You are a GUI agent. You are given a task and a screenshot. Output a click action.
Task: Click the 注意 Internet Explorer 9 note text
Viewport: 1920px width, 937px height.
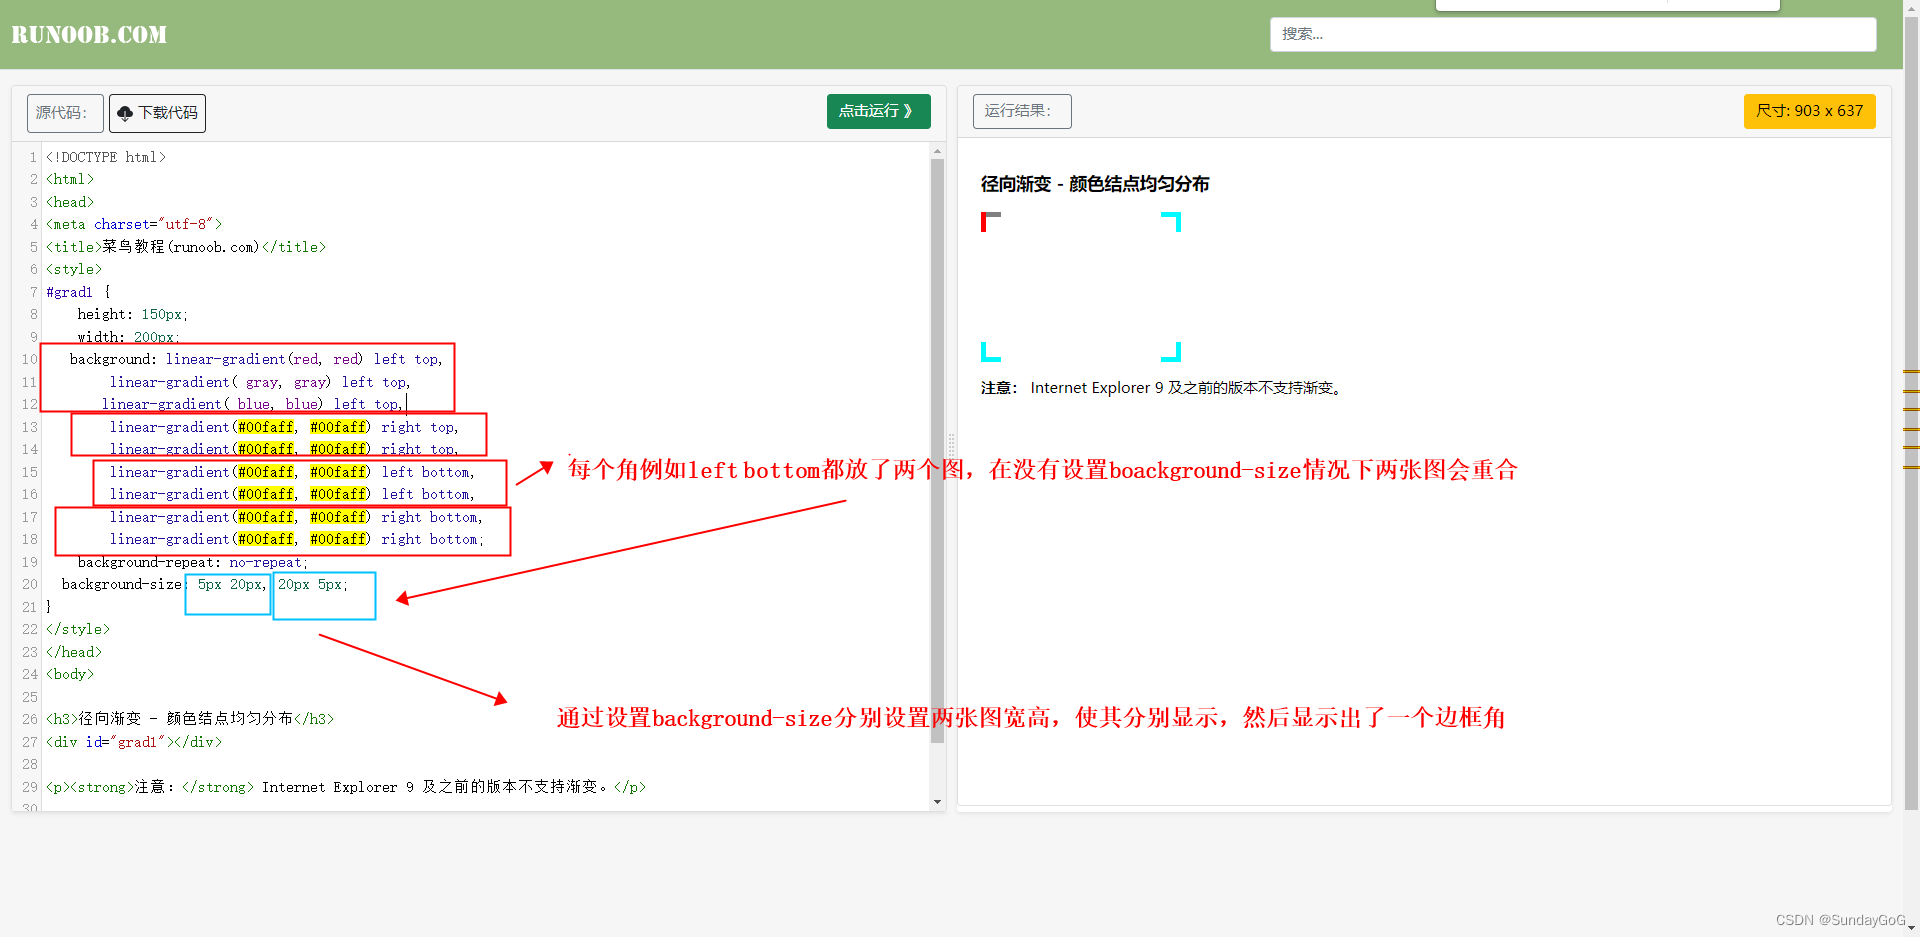point(1162,388)
